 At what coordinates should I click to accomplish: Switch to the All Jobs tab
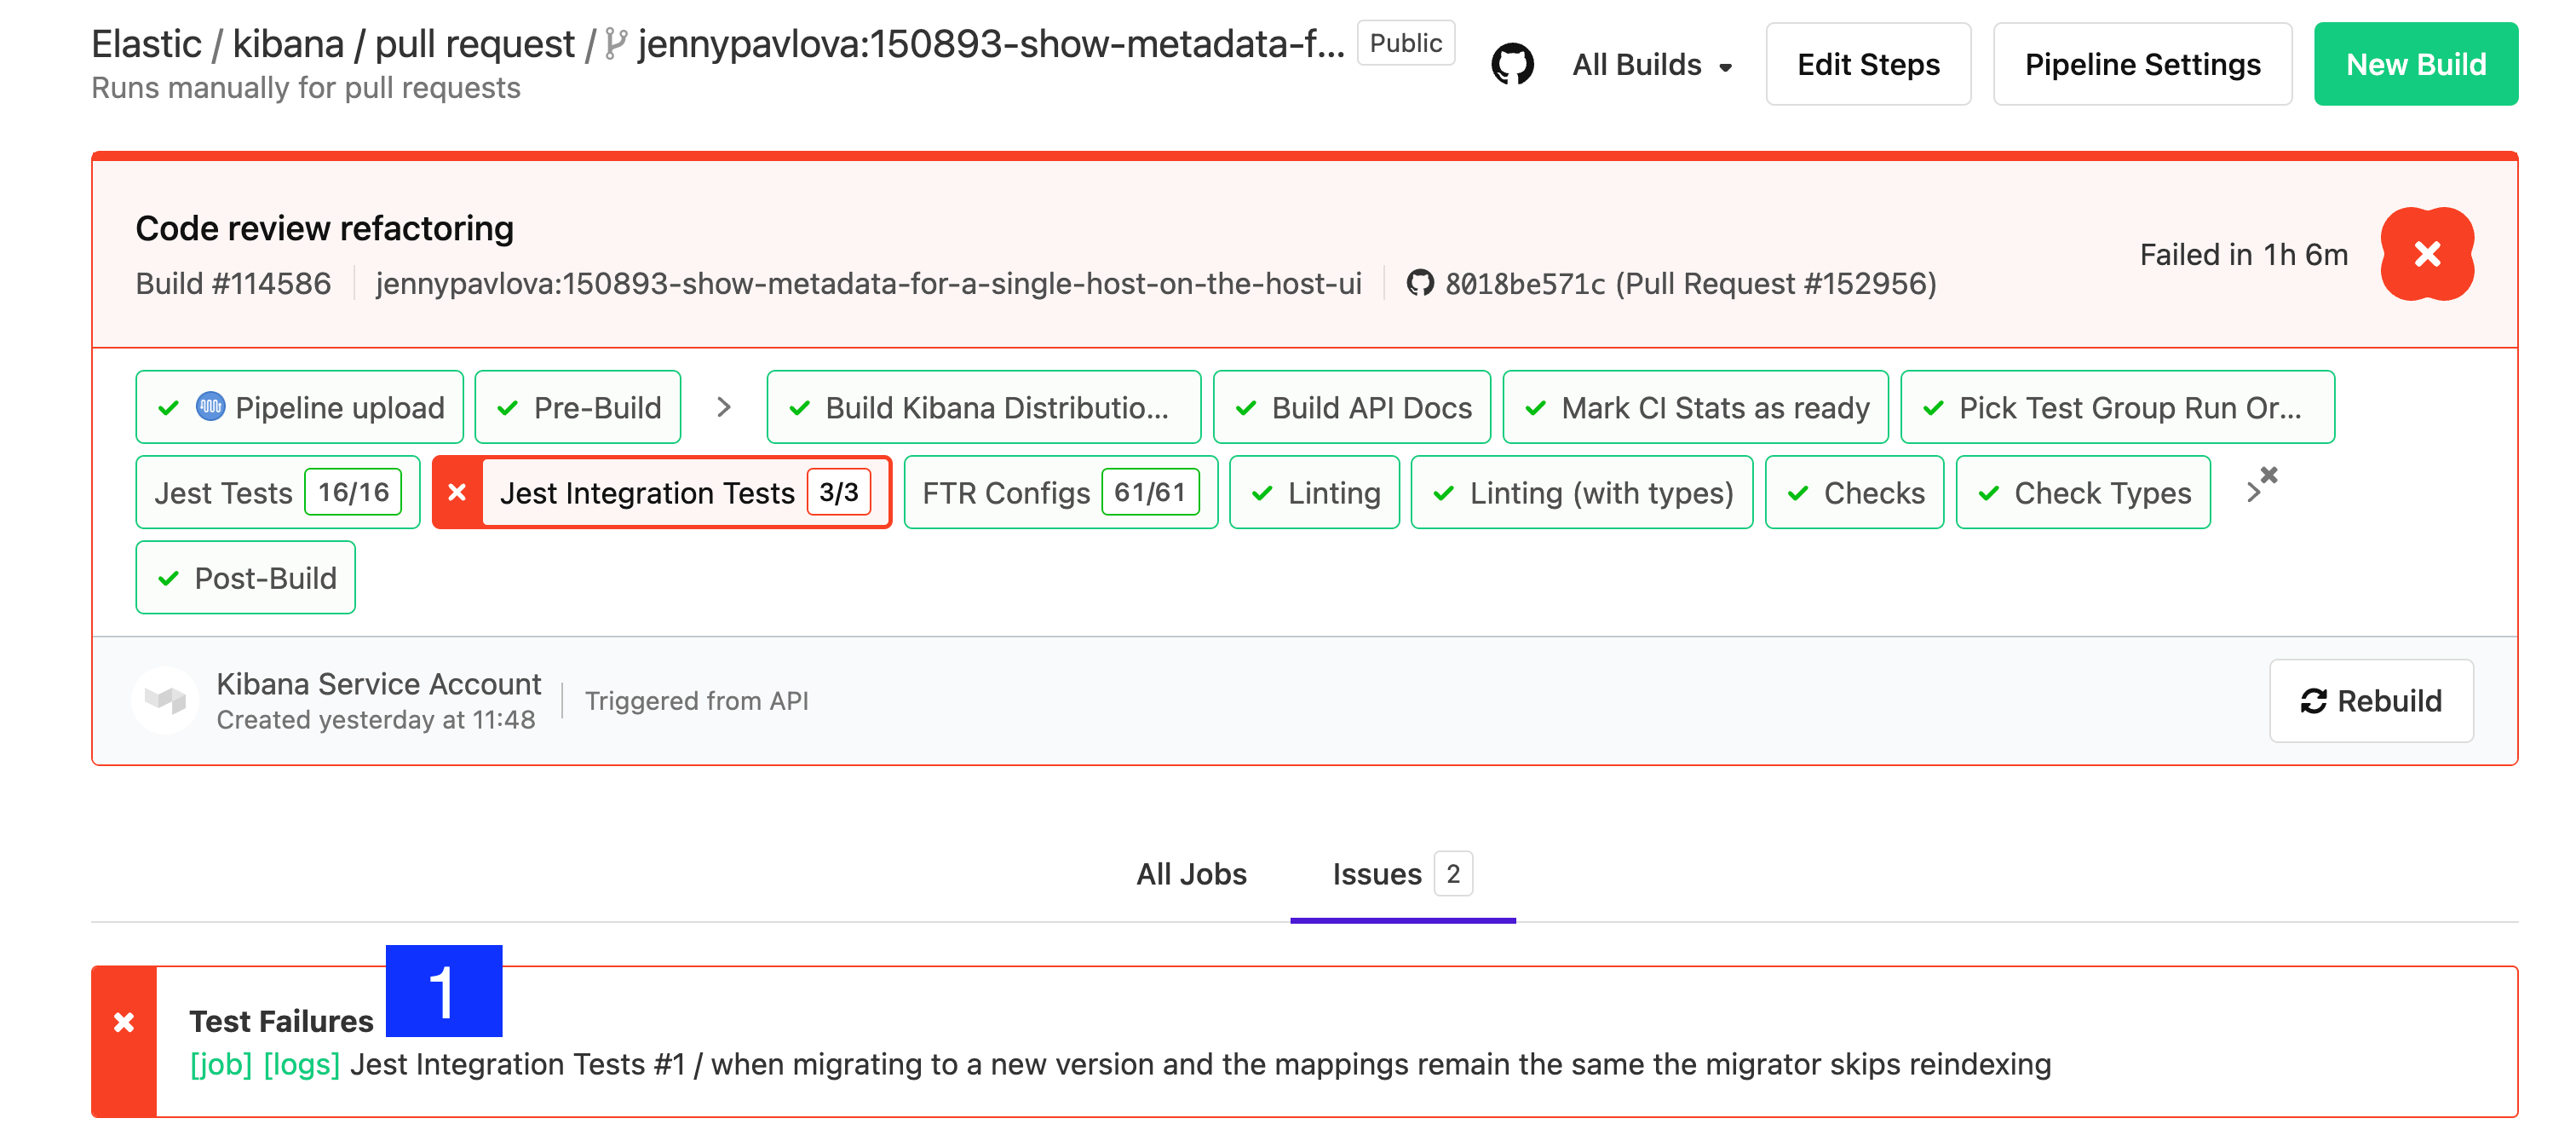[x=1190, y=874]
